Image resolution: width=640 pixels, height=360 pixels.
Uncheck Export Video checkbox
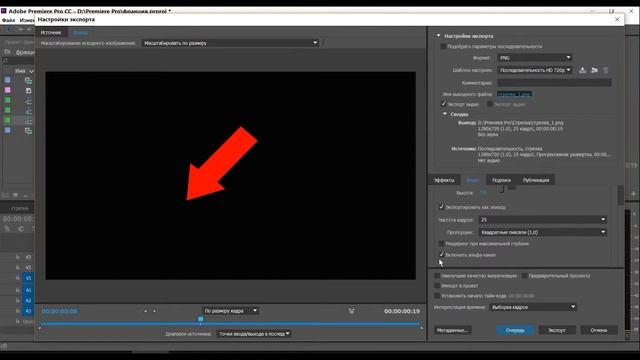point(443,104)
